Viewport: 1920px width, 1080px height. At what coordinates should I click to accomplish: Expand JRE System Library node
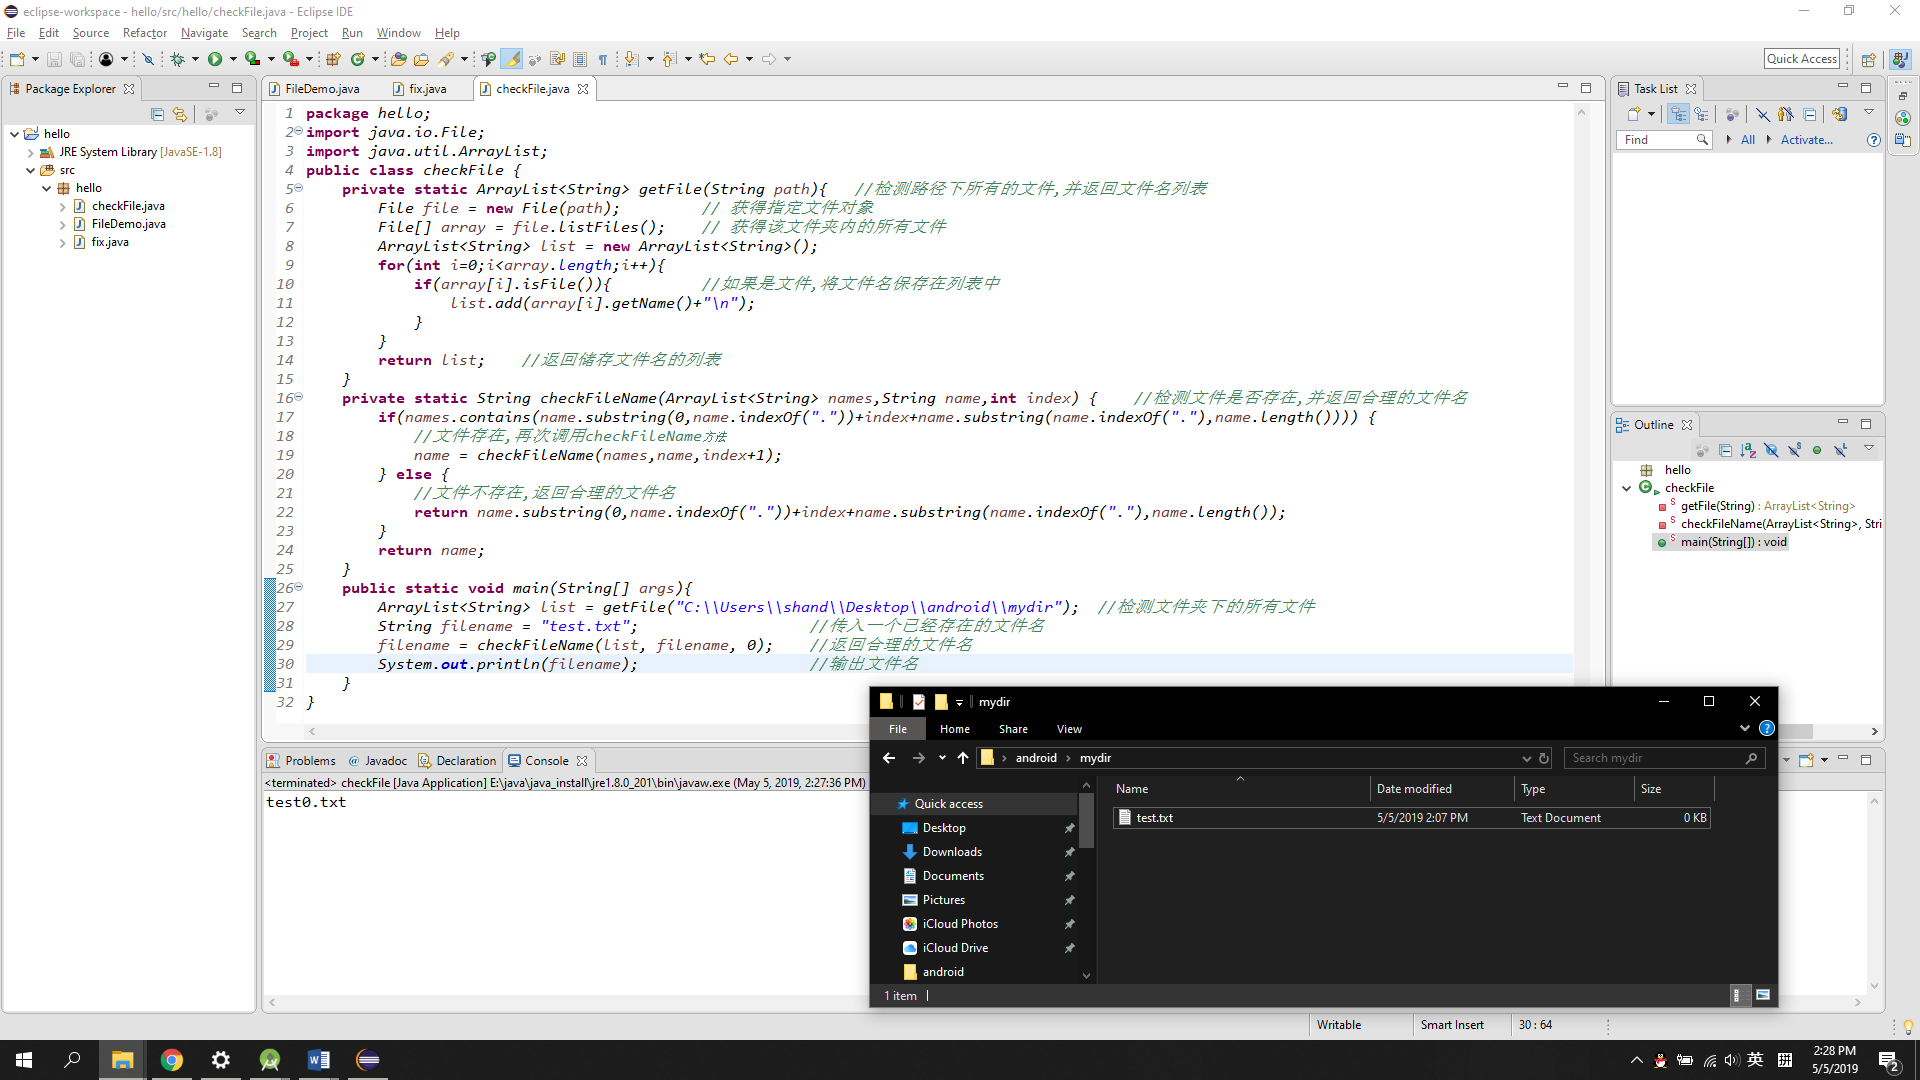(x=30, y=153)
